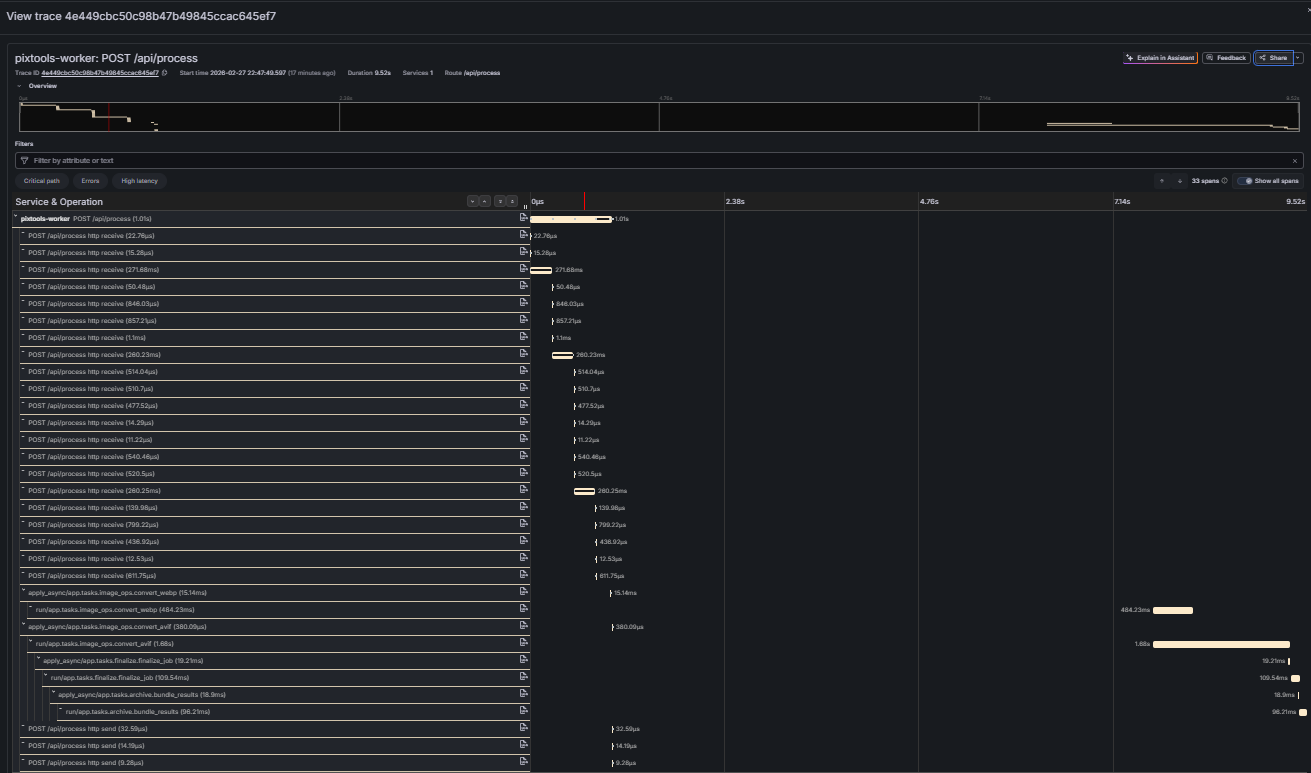1311x773 pixels.
Task: Open logs icon for run convert_avif (1.68s) row
Action: pos(523,643)
